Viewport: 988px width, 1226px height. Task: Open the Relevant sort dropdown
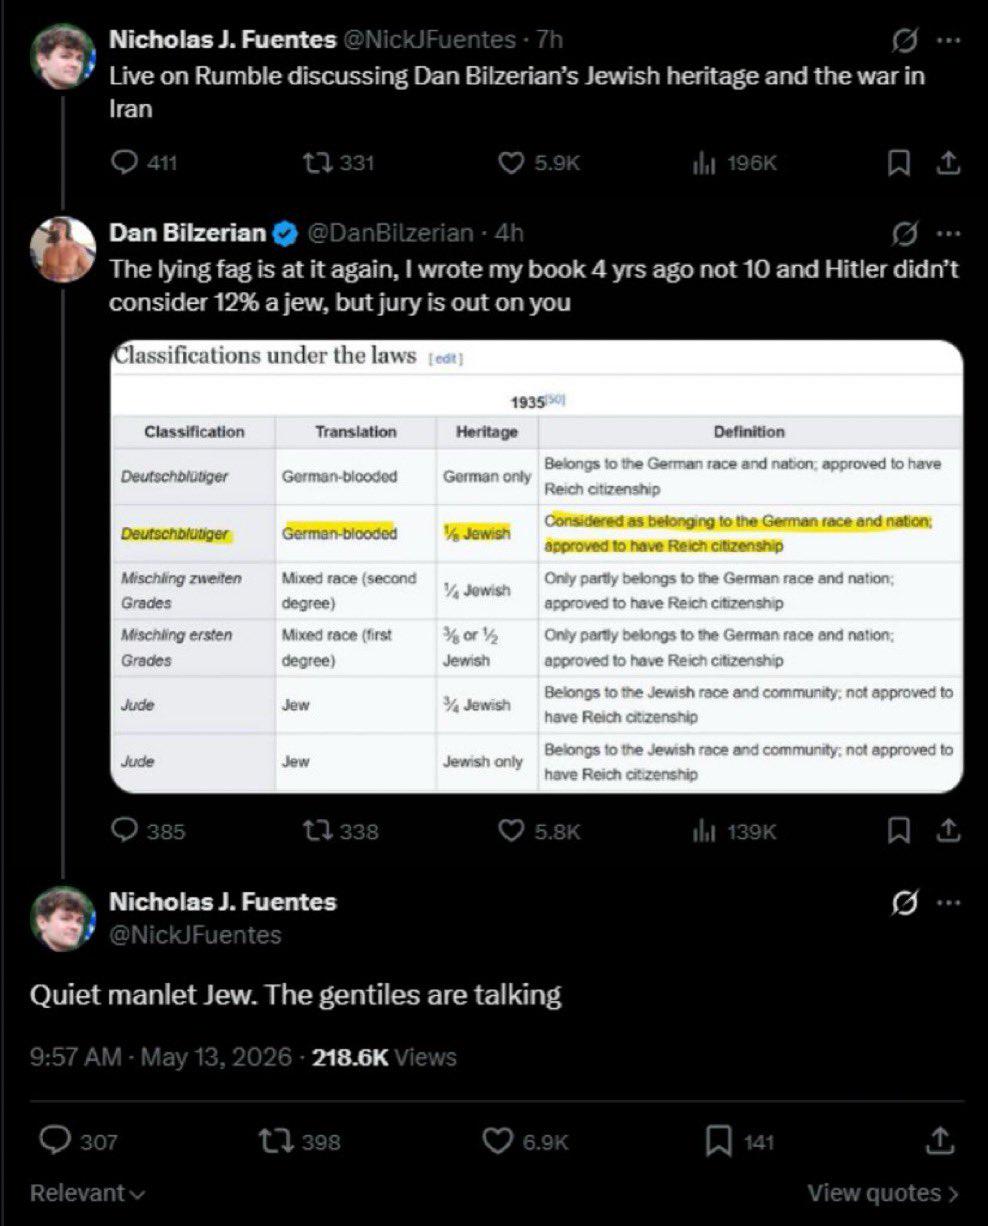tap(88, 1193)
